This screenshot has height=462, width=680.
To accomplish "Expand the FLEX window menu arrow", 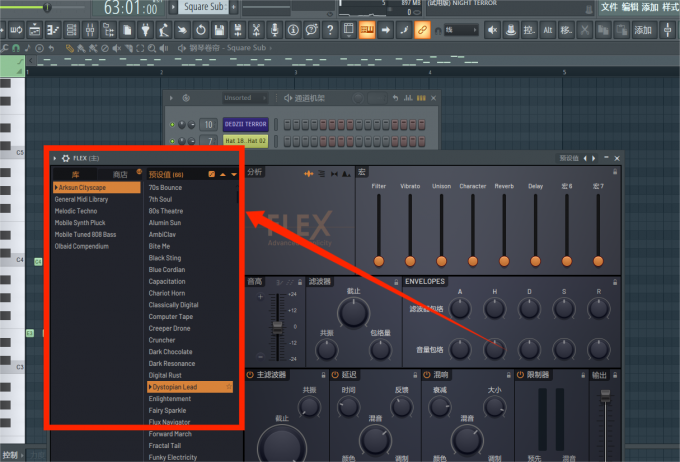I will pos(55,158).
